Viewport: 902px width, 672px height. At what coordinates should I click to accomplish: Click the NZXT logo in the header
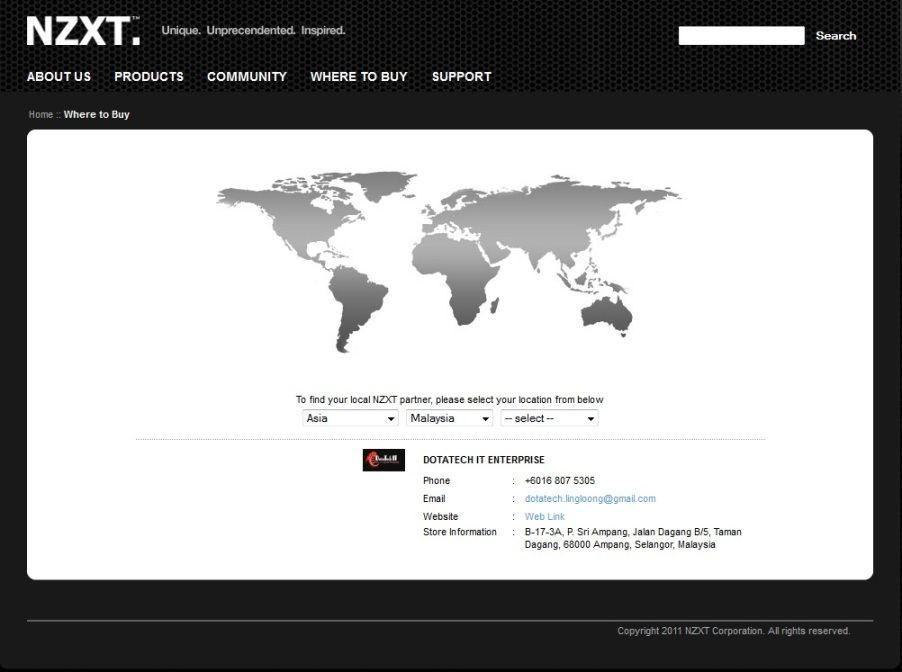pos(83,32)
